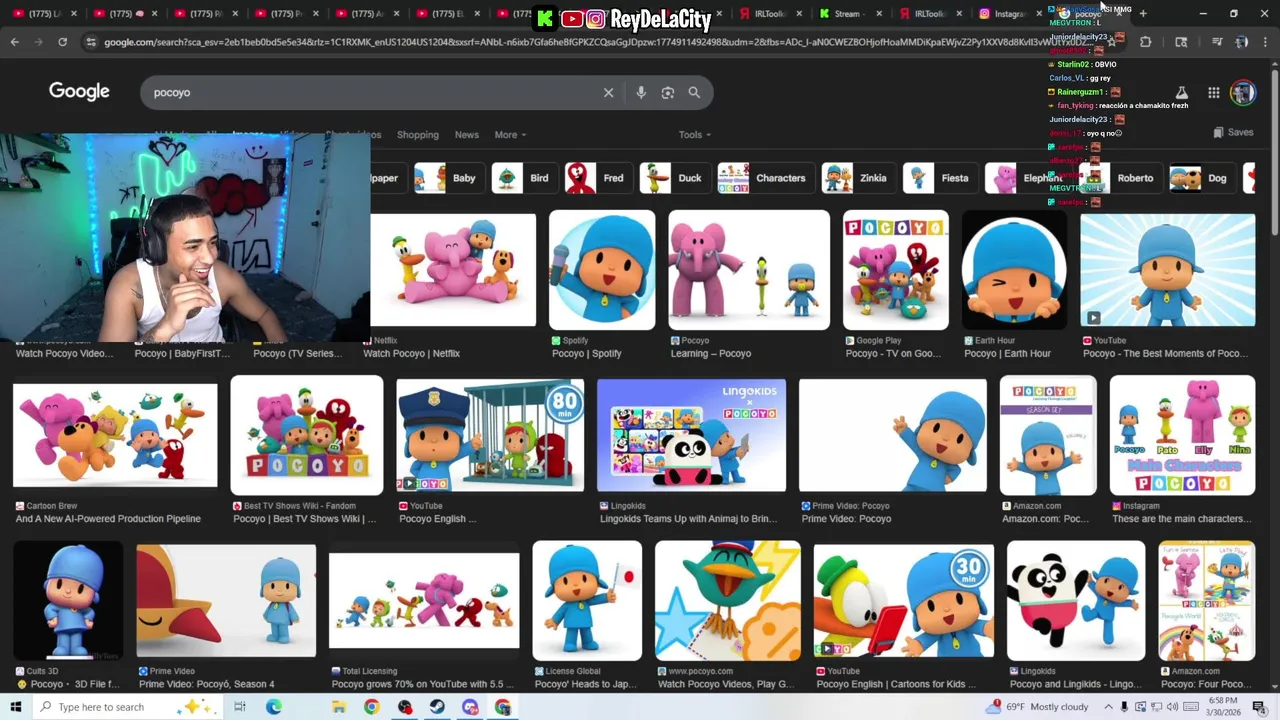Screen dimensions: 1280x720
Task: Click the taskbar clock showing 6:58 PM
Action: [1223, 707]
